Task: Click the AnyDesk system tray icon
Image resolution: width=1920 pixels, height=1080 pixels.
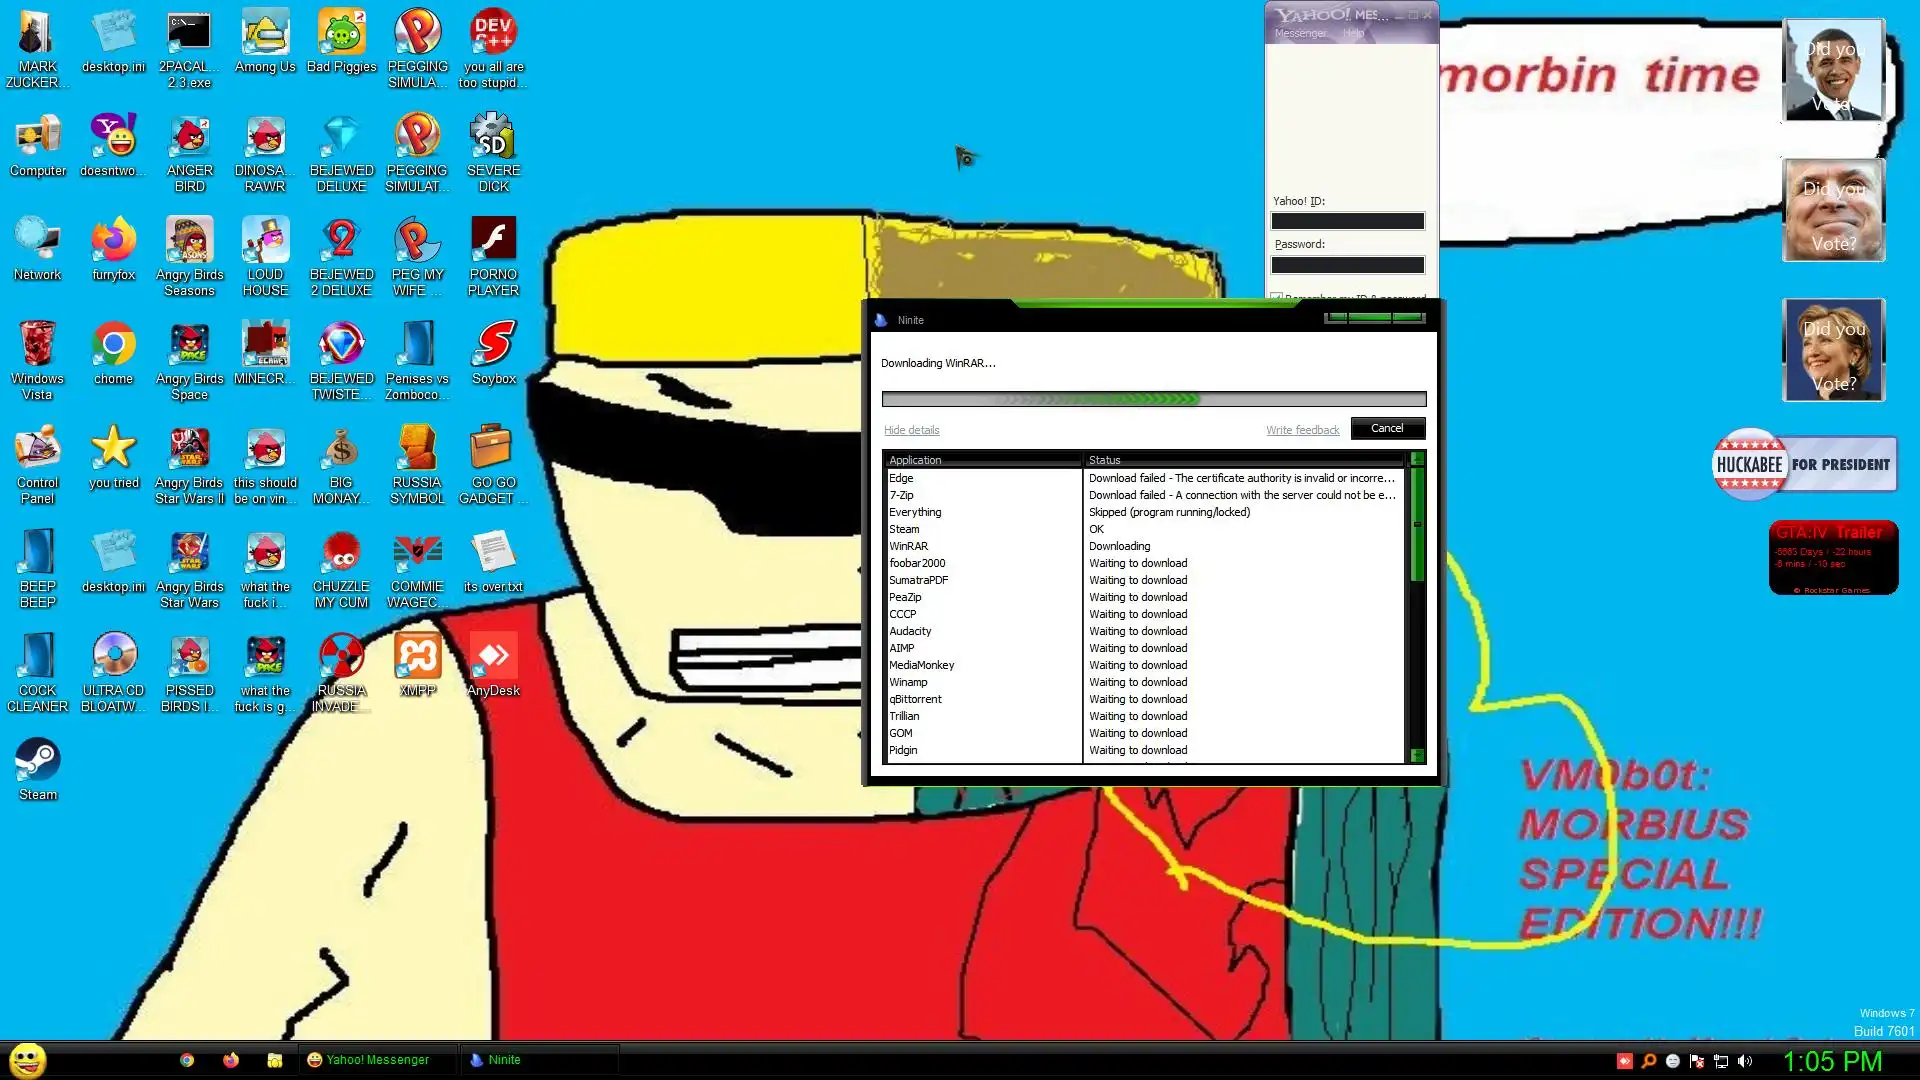Action: [1624, 1061]
